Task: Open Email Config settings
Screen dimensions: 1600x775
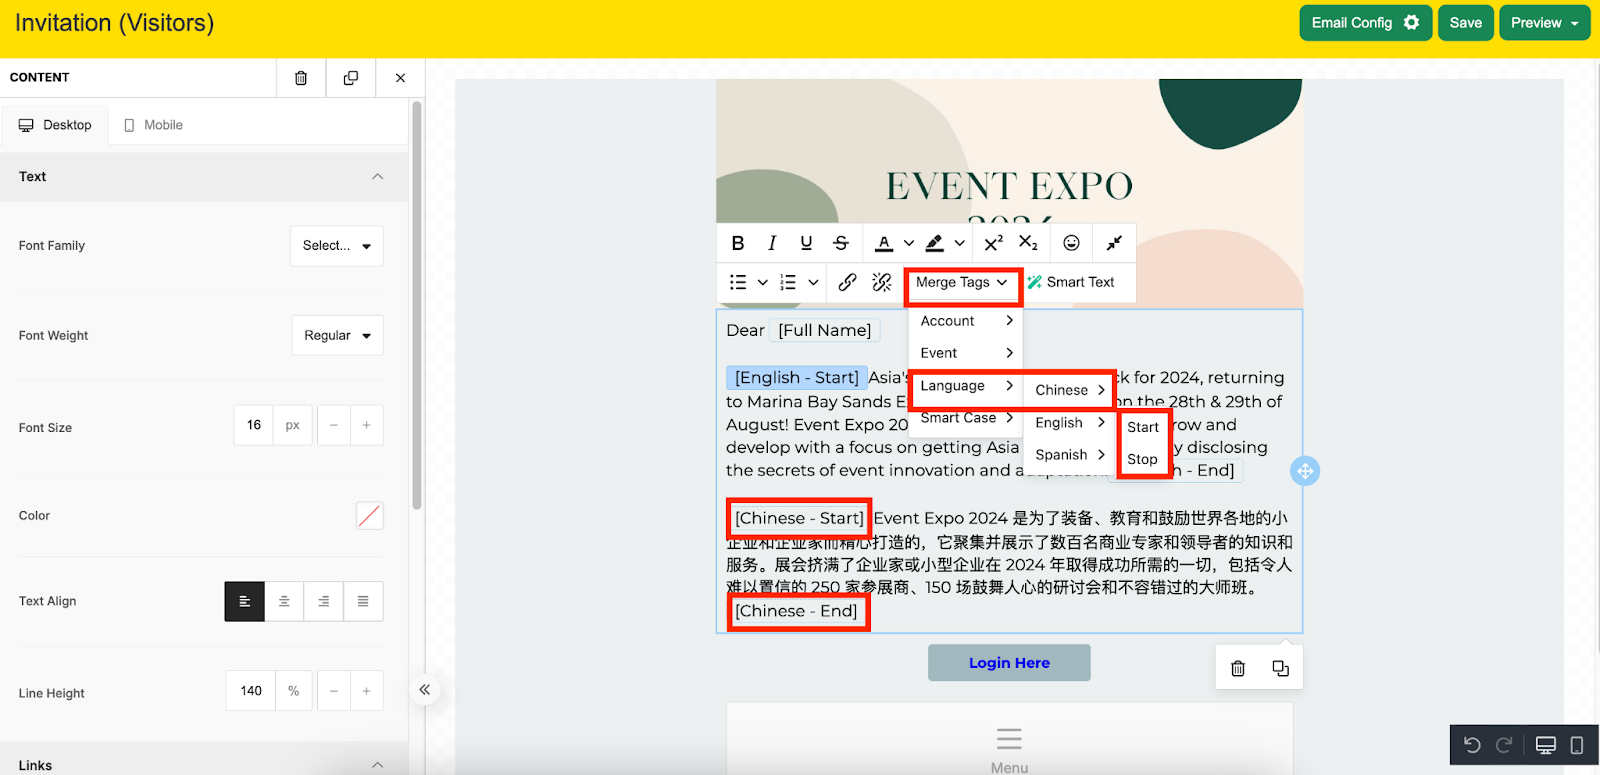Action: click(x=1365, y=23)
